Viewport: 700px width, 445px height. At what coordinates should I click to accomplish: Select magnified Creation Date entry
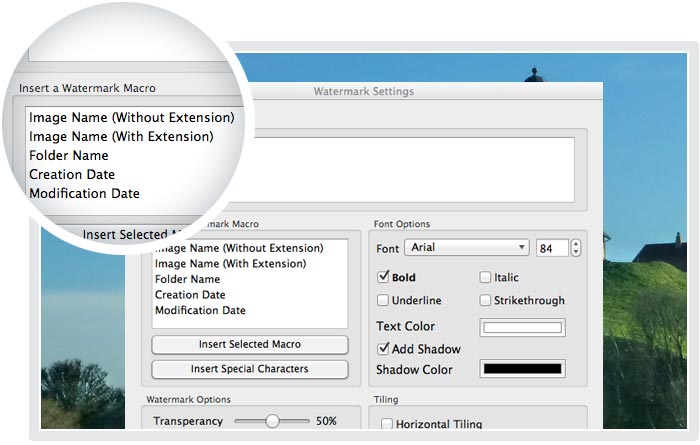(x=72, y=174)
